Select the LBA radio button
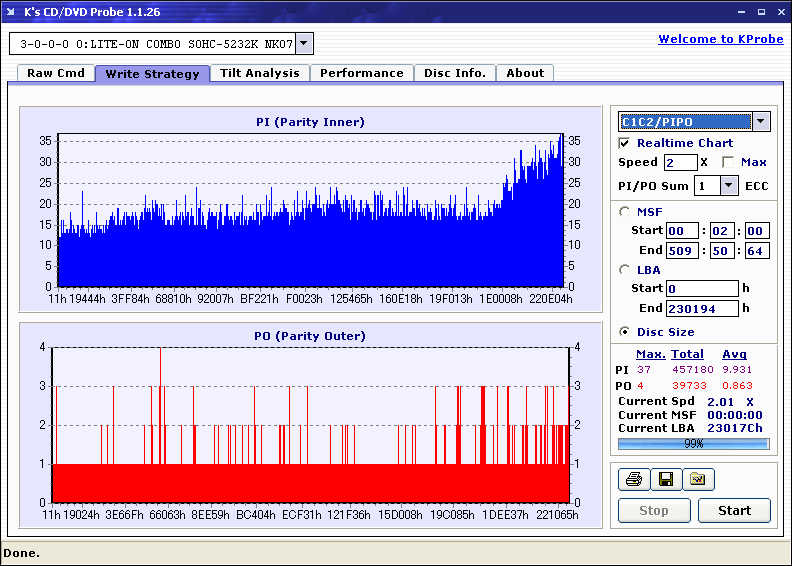The image size is (792, 566). [625, 269]
